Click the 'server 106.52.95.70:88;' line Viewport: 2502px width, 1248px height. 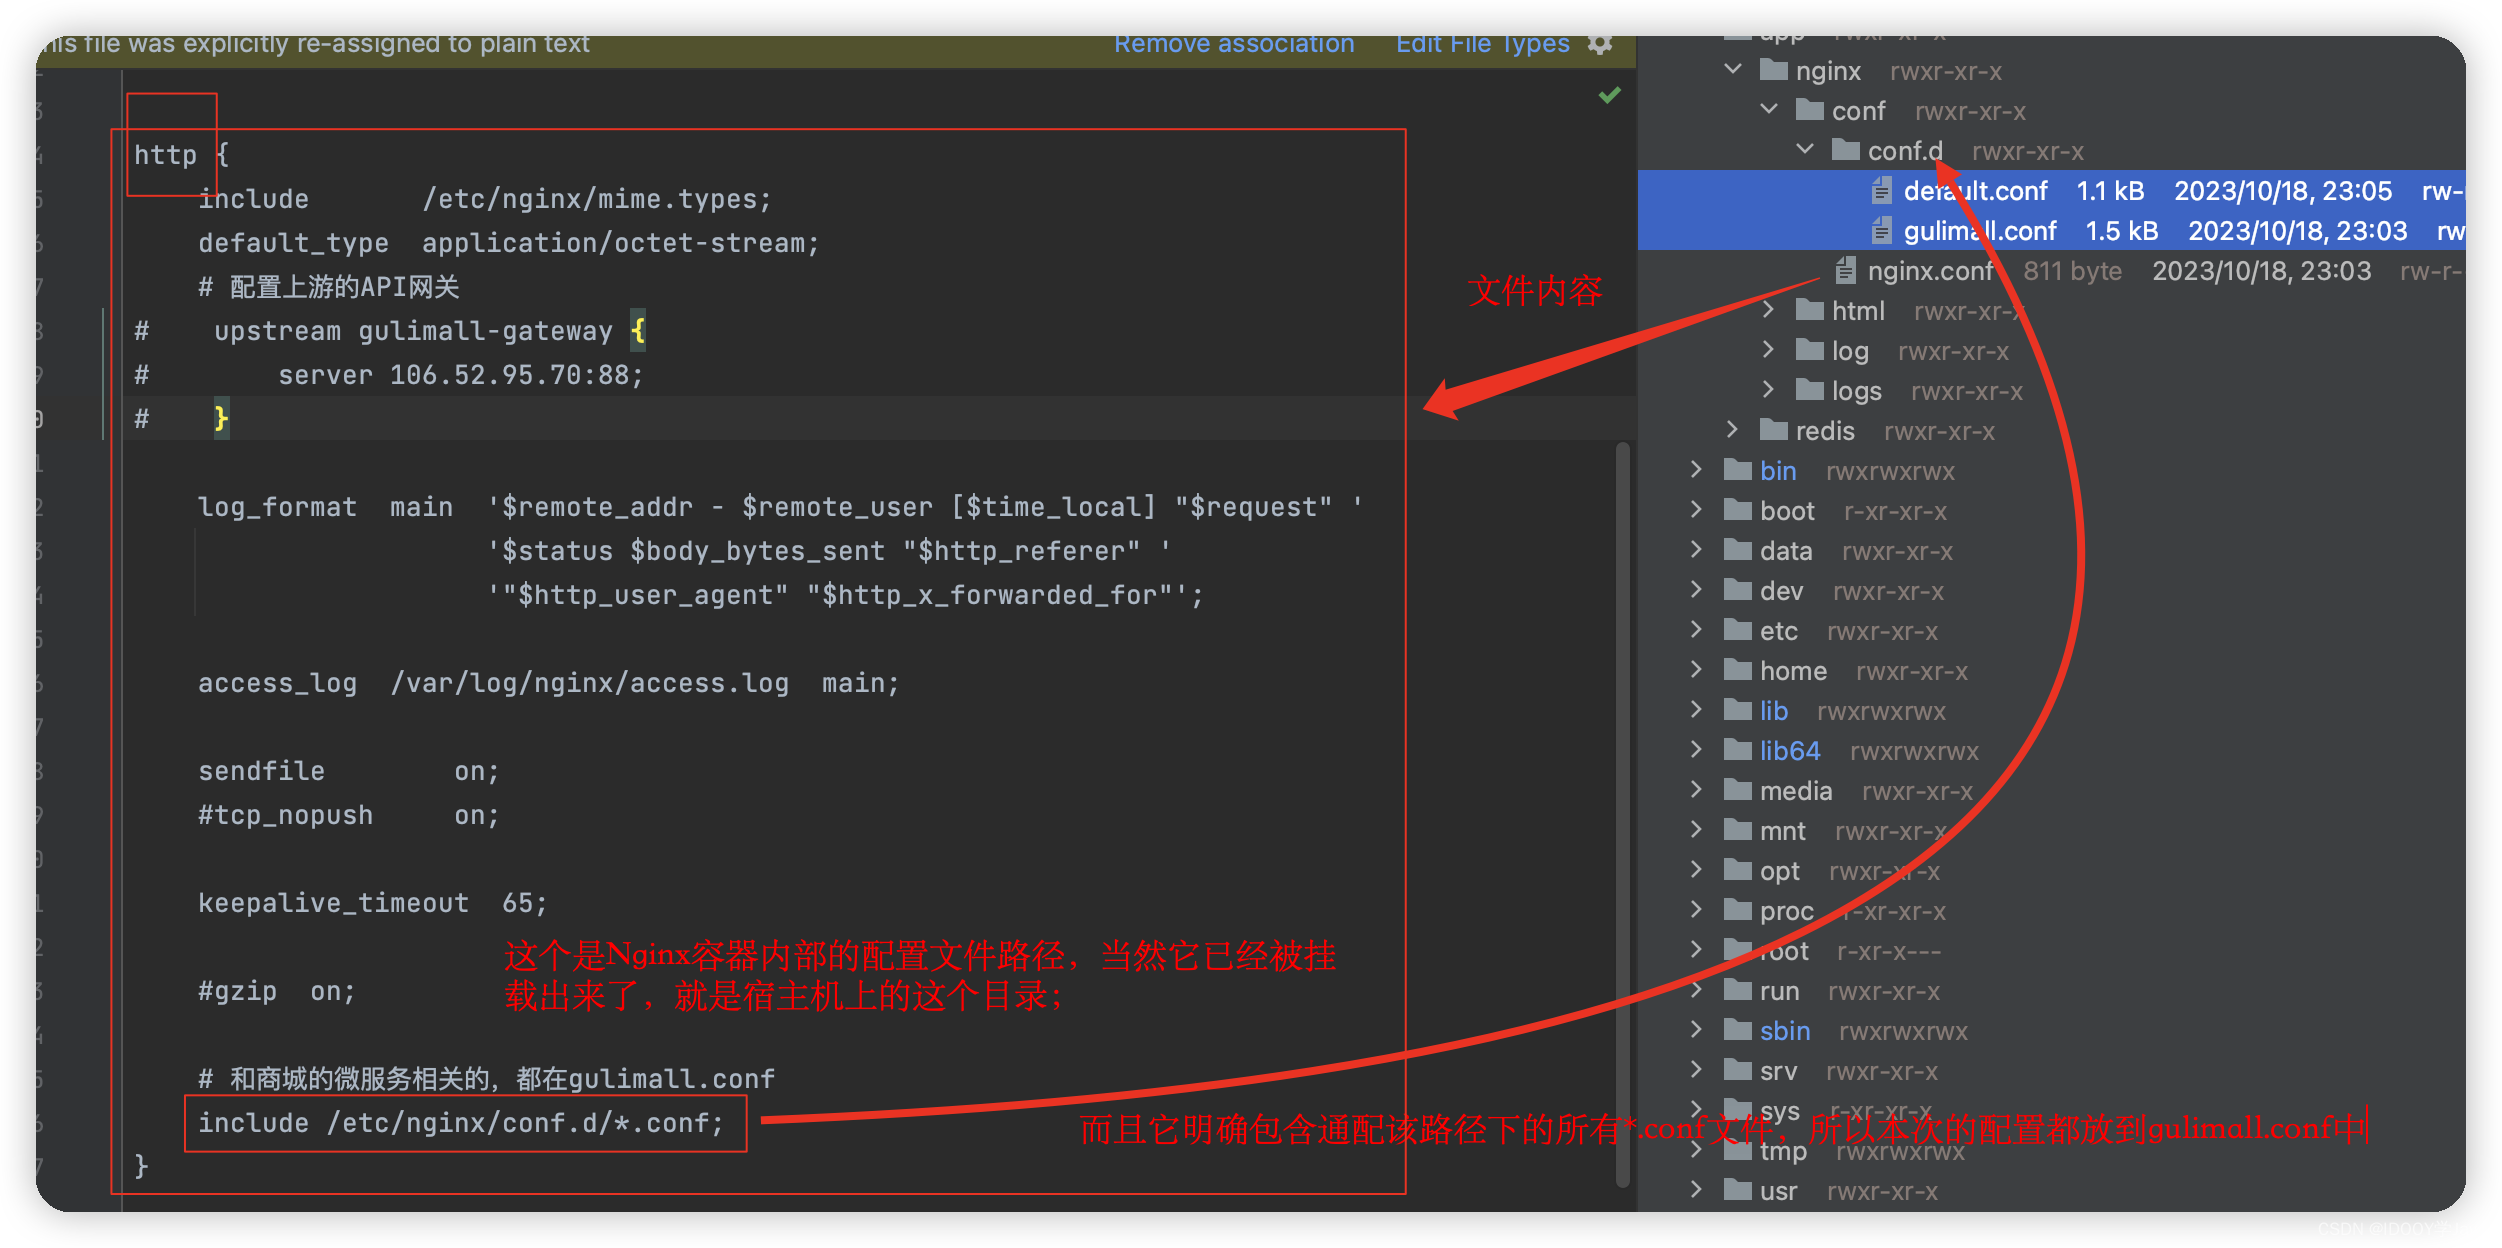coord(460,375)
